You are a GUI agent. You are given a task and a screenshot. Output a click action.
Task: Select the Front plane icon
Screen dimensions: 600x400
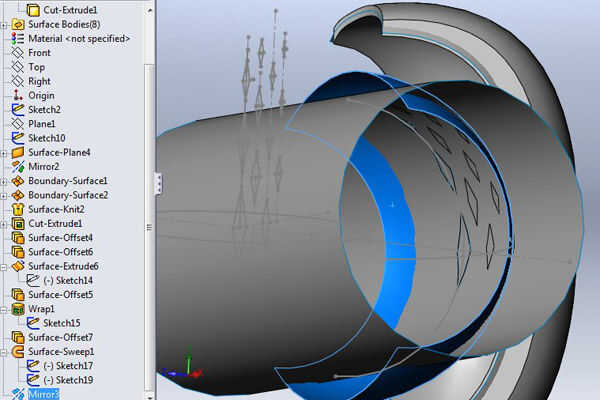tap(18, 53)
